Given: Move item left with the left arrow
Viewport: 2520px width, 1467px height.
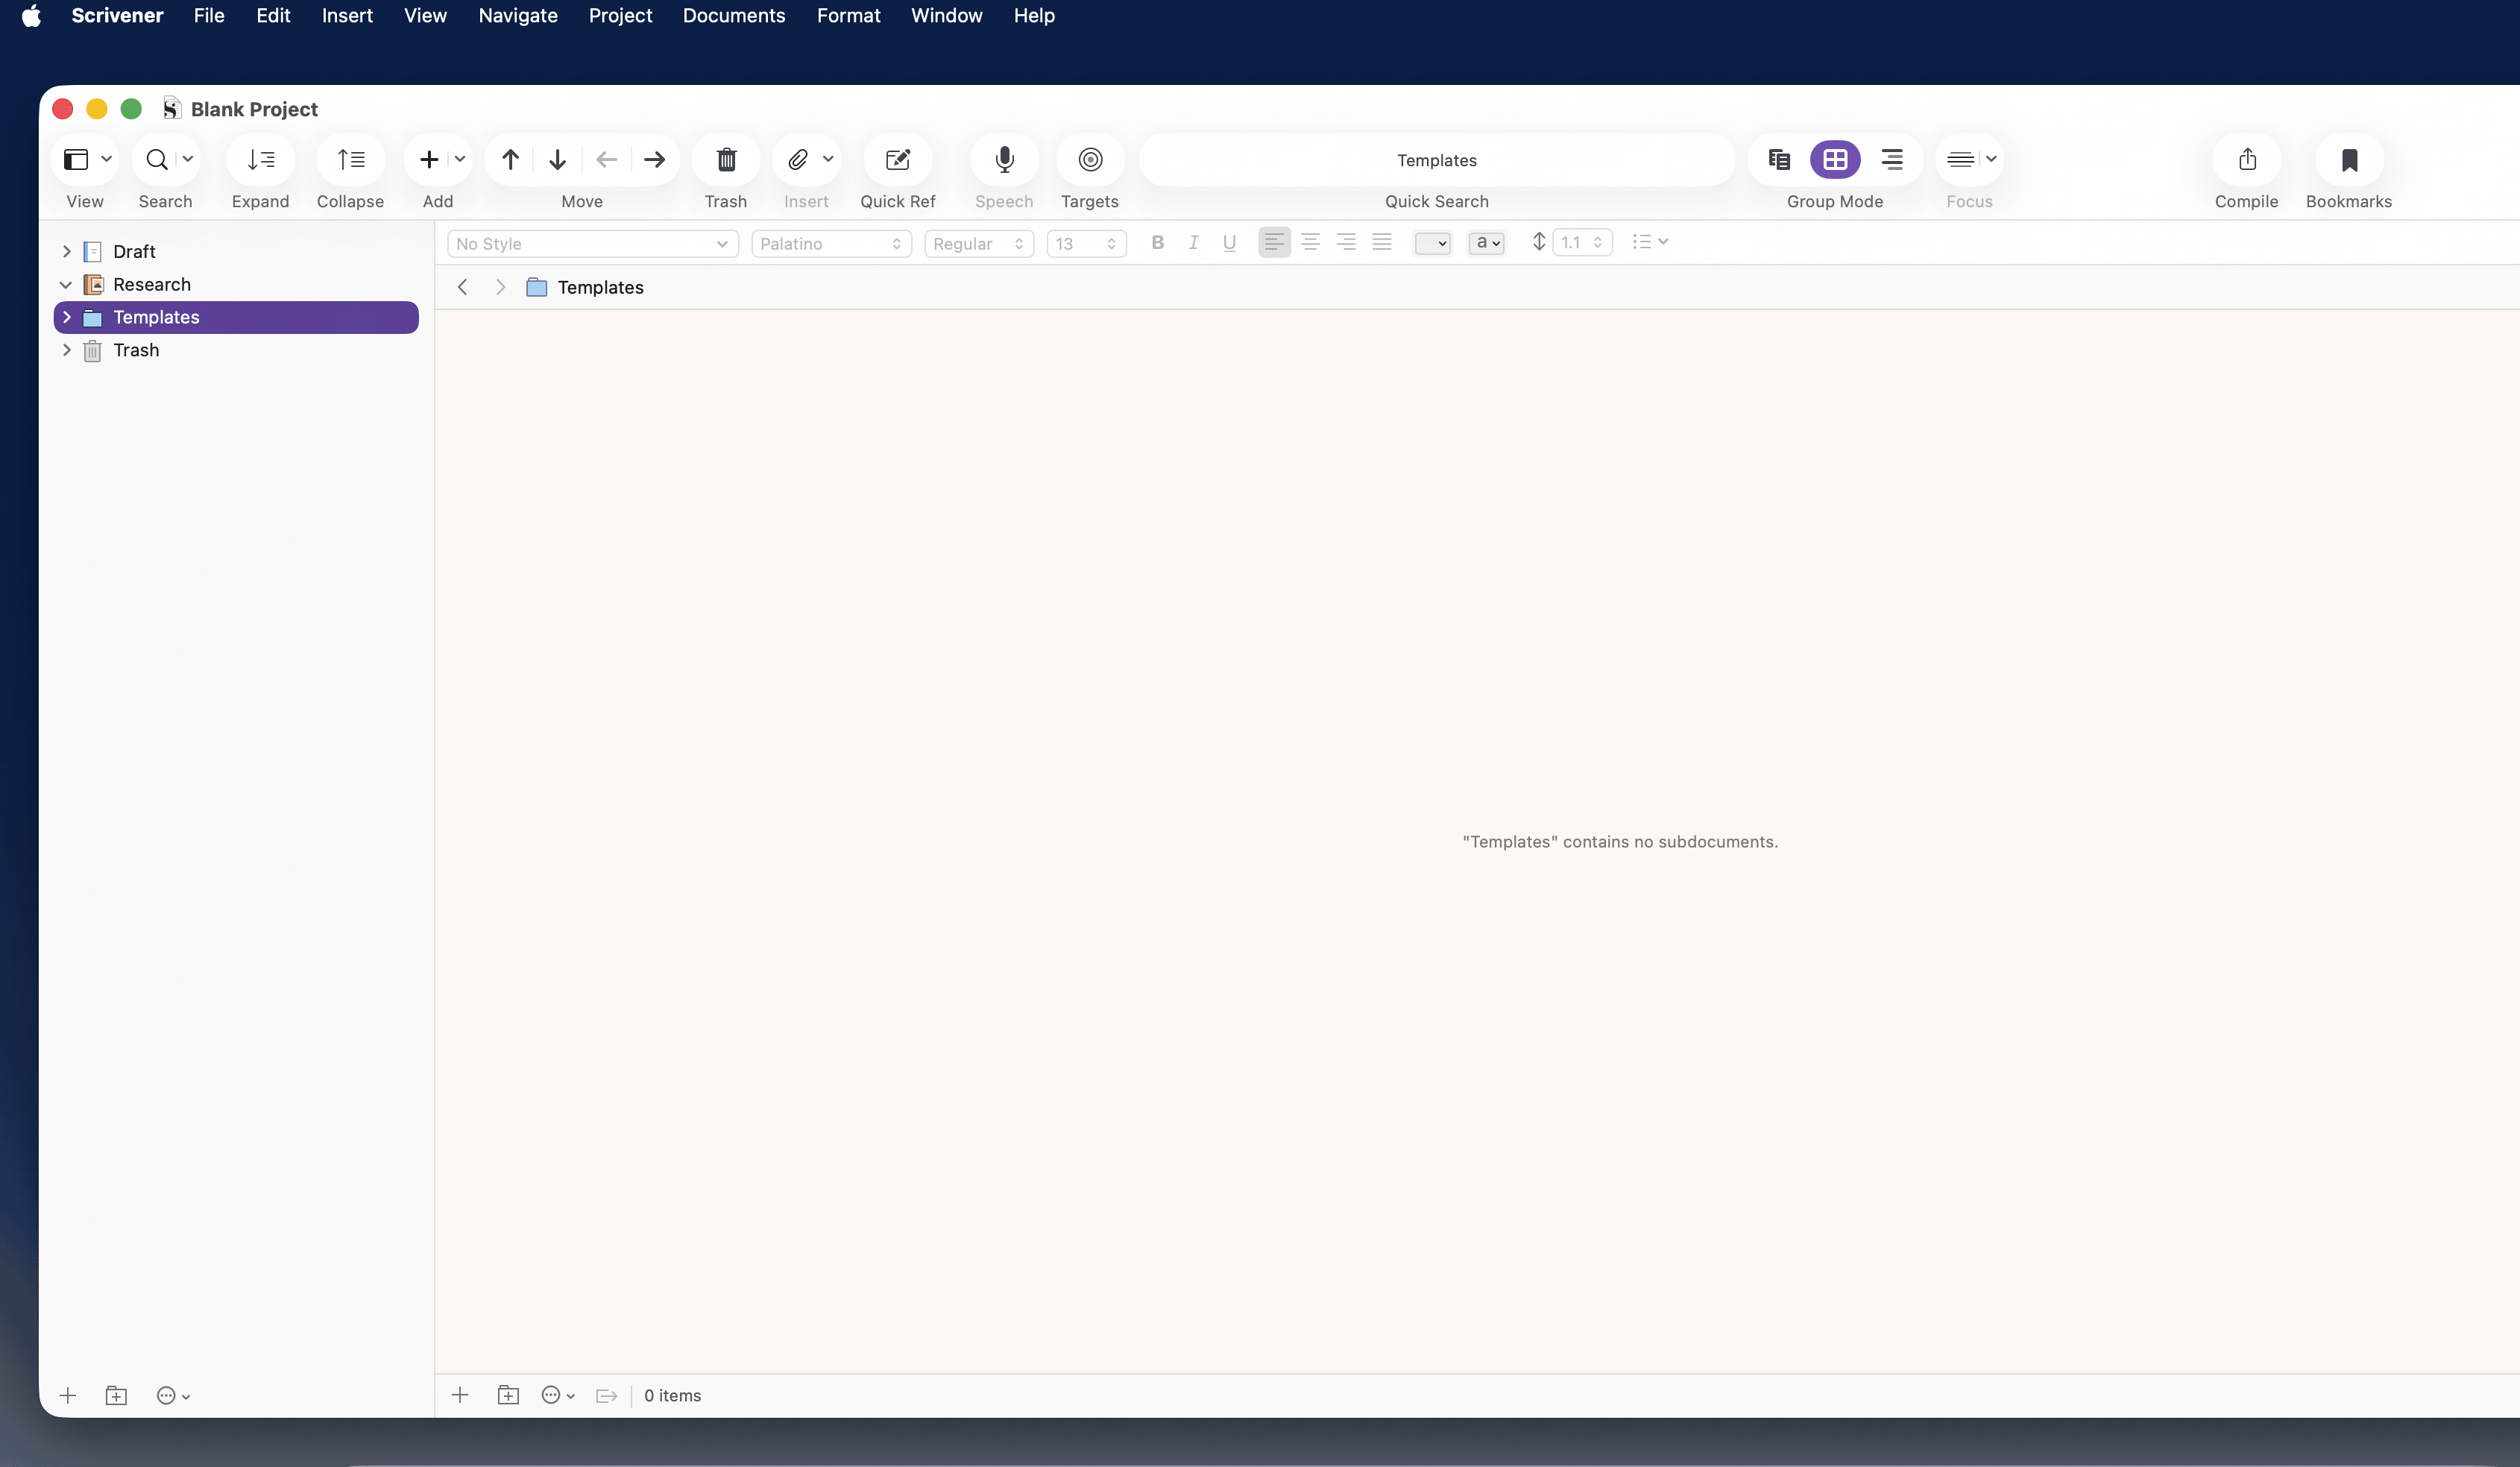Looking at the screenshot, I should [x=606, y=159].
